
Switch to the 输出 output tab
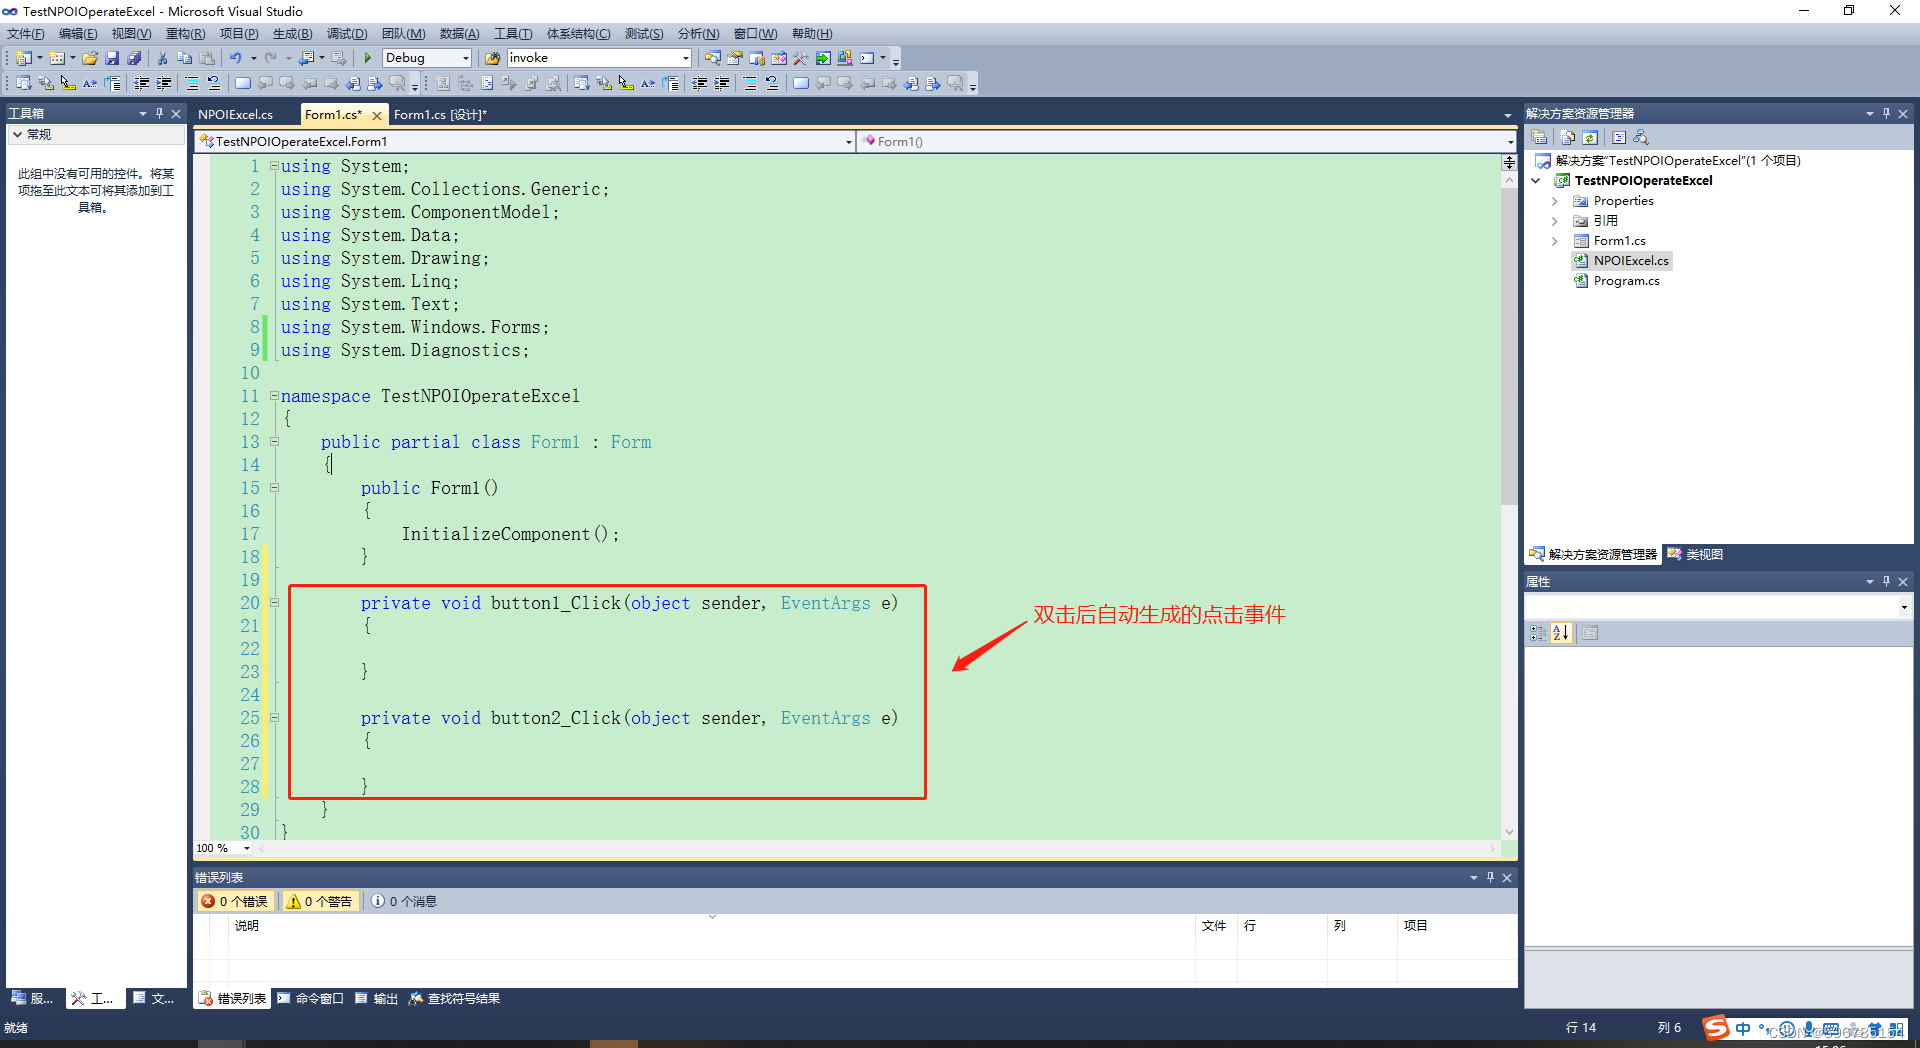pyautogui.click(x=377, y=998)
